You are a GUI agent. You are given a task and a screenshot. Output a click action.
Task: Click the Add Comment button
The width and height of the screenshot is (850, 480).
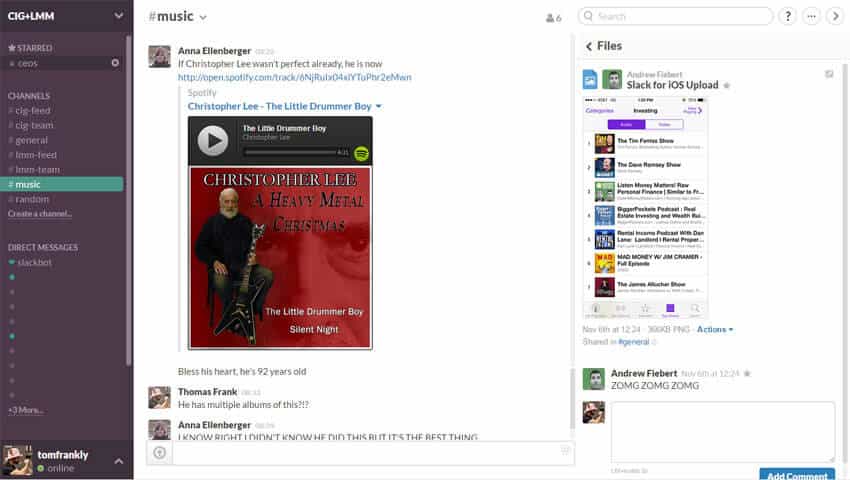[x=797, y=475]
